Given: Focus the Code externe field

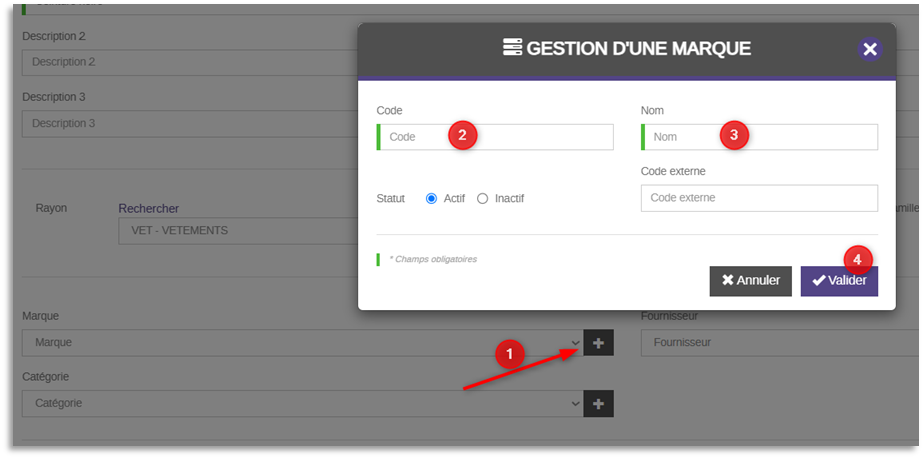Looking at the screenshot, I should click(759, 198).
